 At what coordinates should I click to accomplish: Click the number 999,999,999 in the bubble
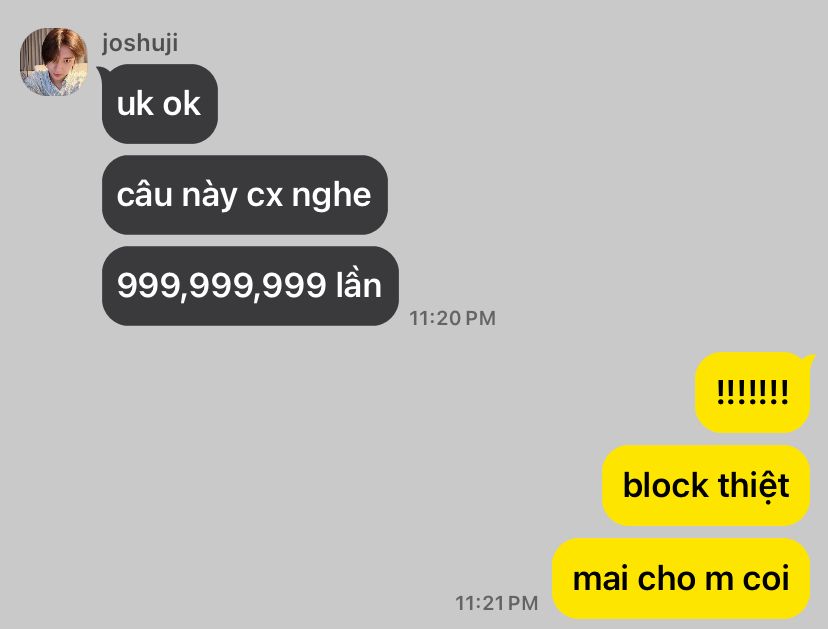pyautogui.click(x=221, y=287)
